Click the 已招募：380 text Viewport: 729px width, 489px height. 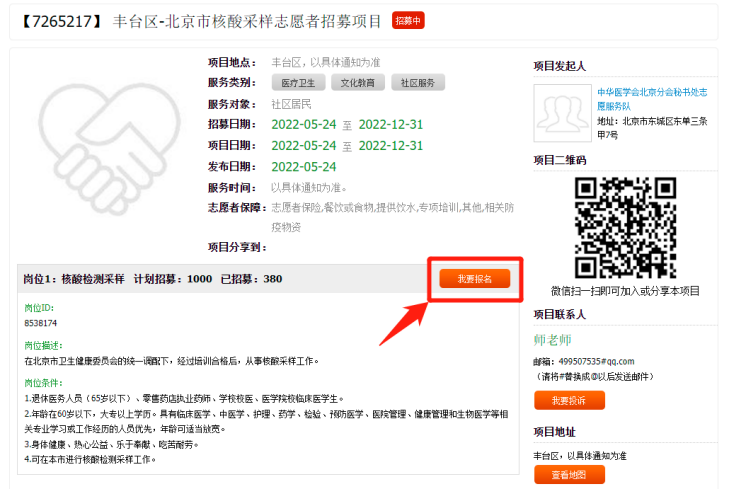click(252, 279)
